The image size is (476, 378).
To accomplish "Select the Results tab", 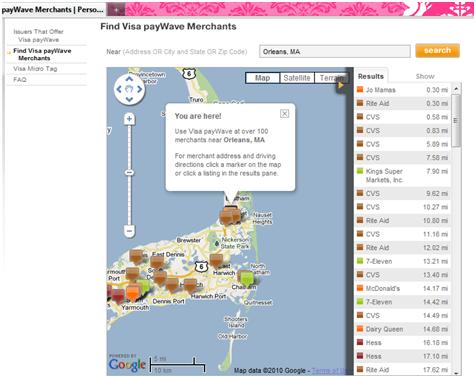I will (x=371, y=76).
